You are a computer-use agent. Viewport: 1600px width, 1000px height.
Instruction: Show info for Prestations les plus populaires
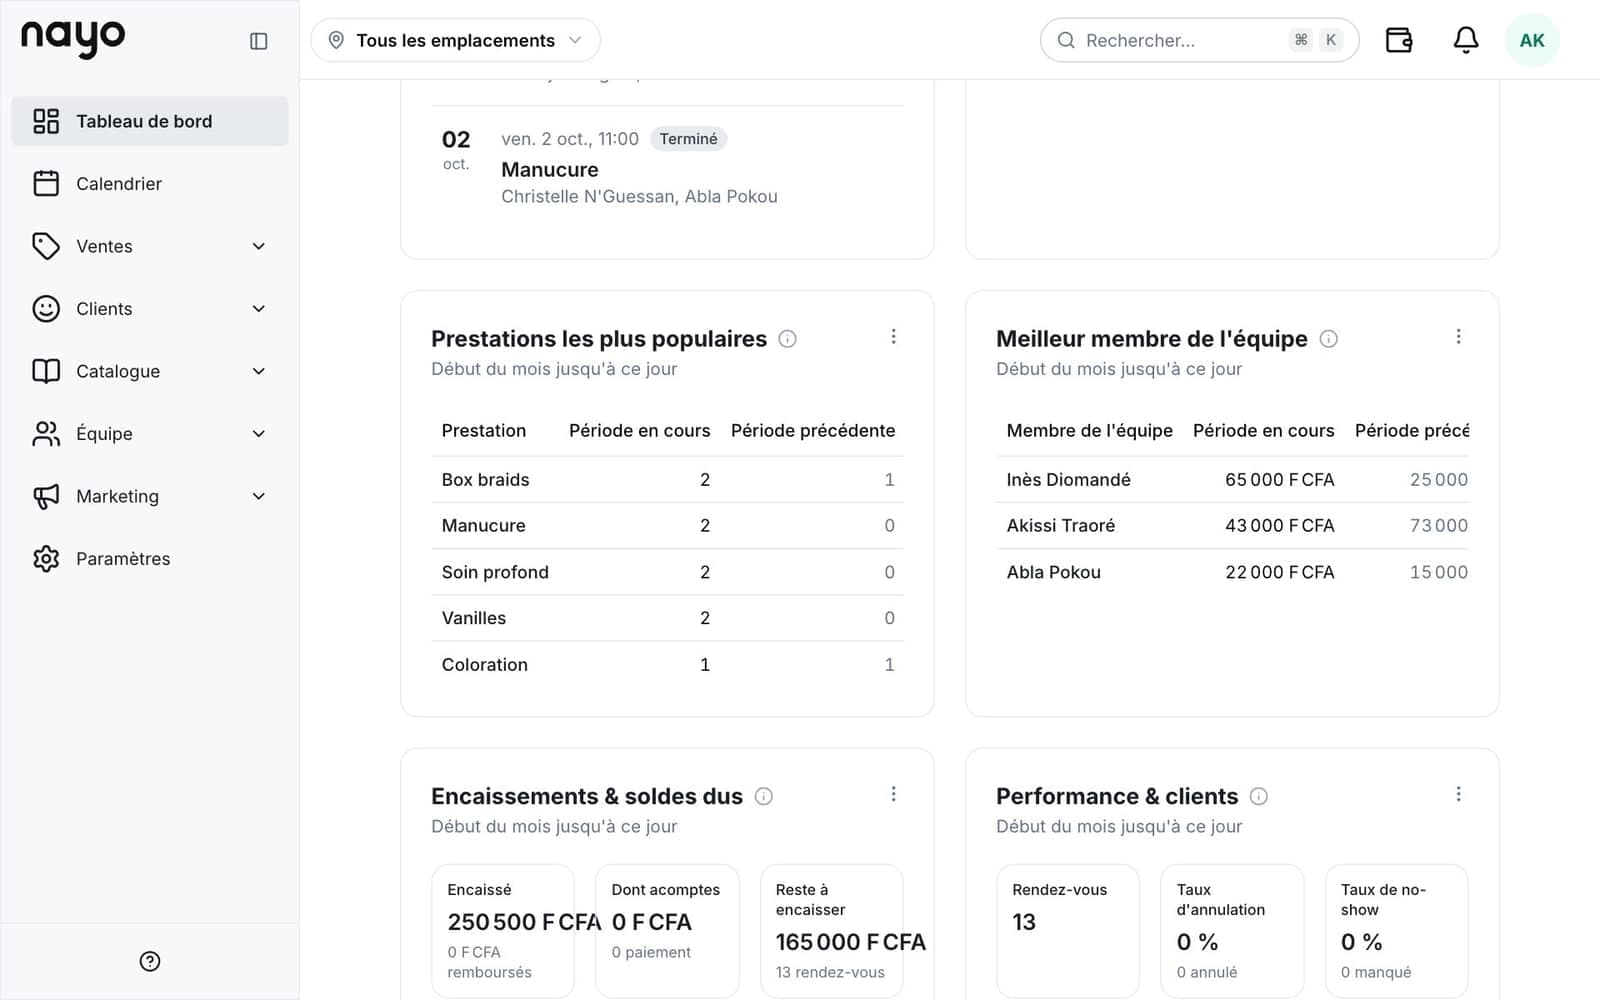point(788,339)
